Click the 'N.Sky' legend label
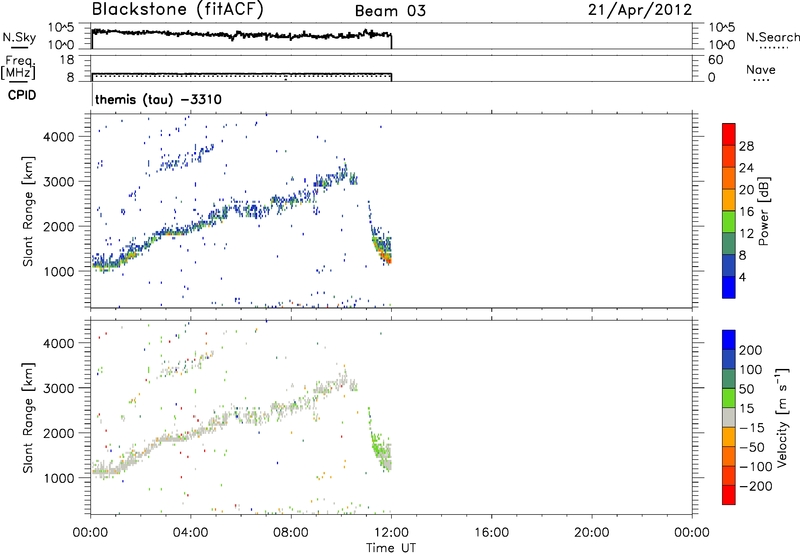The image size is (800, 554). 19,37
